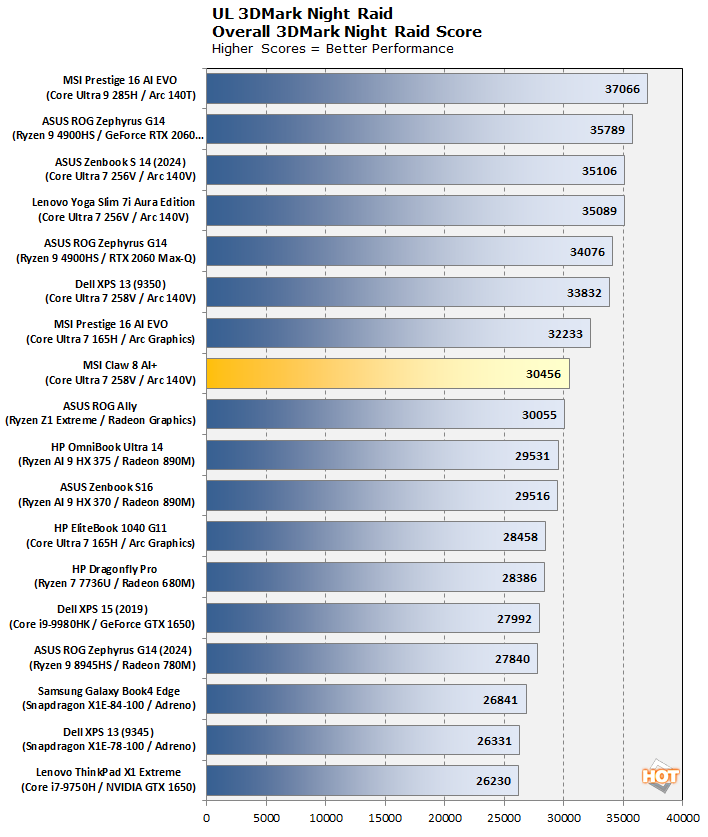The width and height of the screenshot is (708, 837).
Task: Click the score value 34076
Action: (x=587, y=252)
